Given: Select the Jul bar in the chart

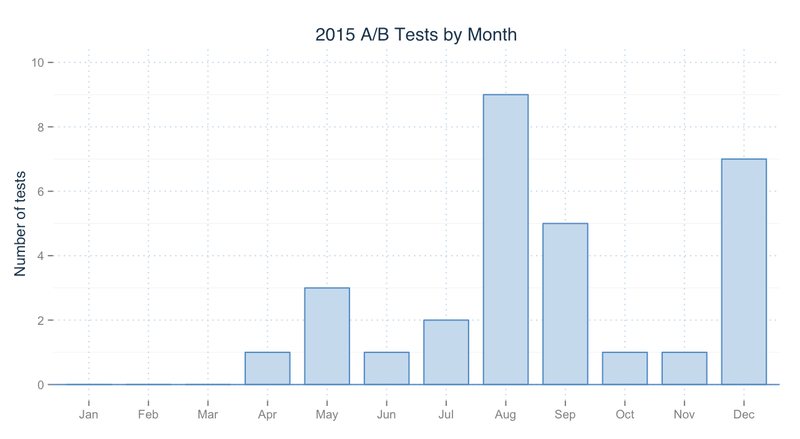Looking at the screenshot, I should [446, 352].
